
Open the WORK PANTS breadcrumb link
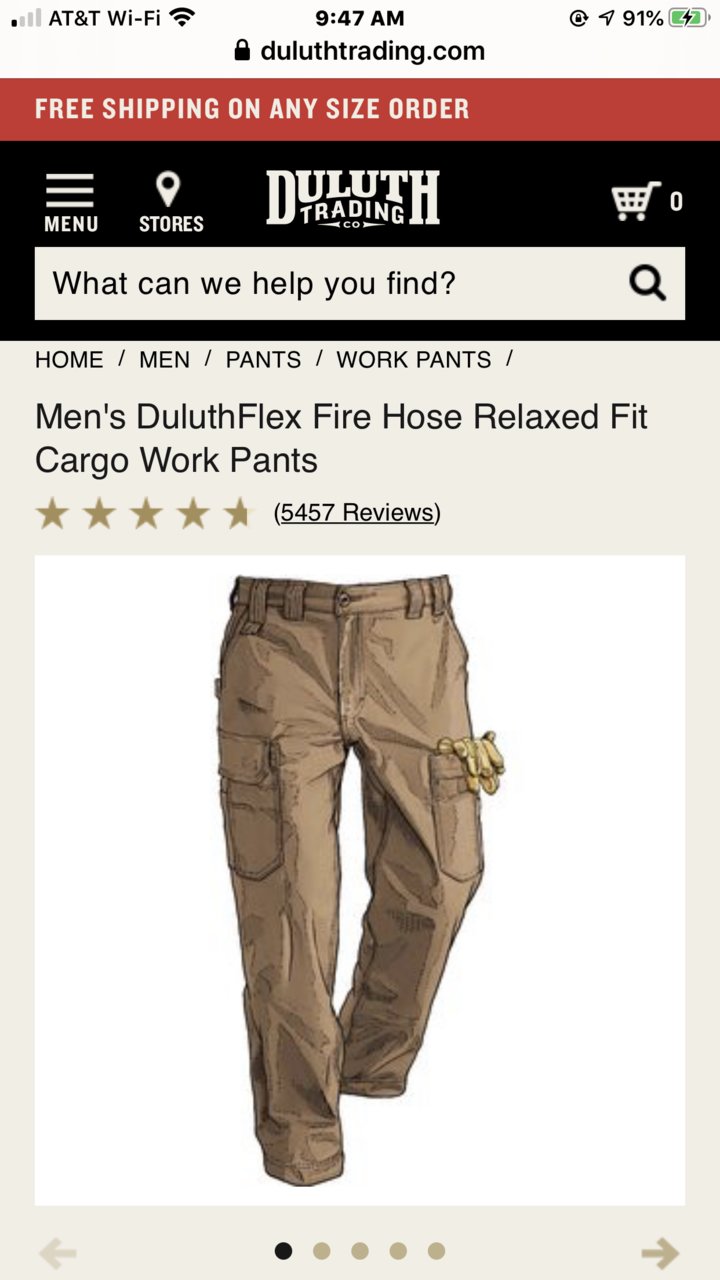tap(414, 360)
